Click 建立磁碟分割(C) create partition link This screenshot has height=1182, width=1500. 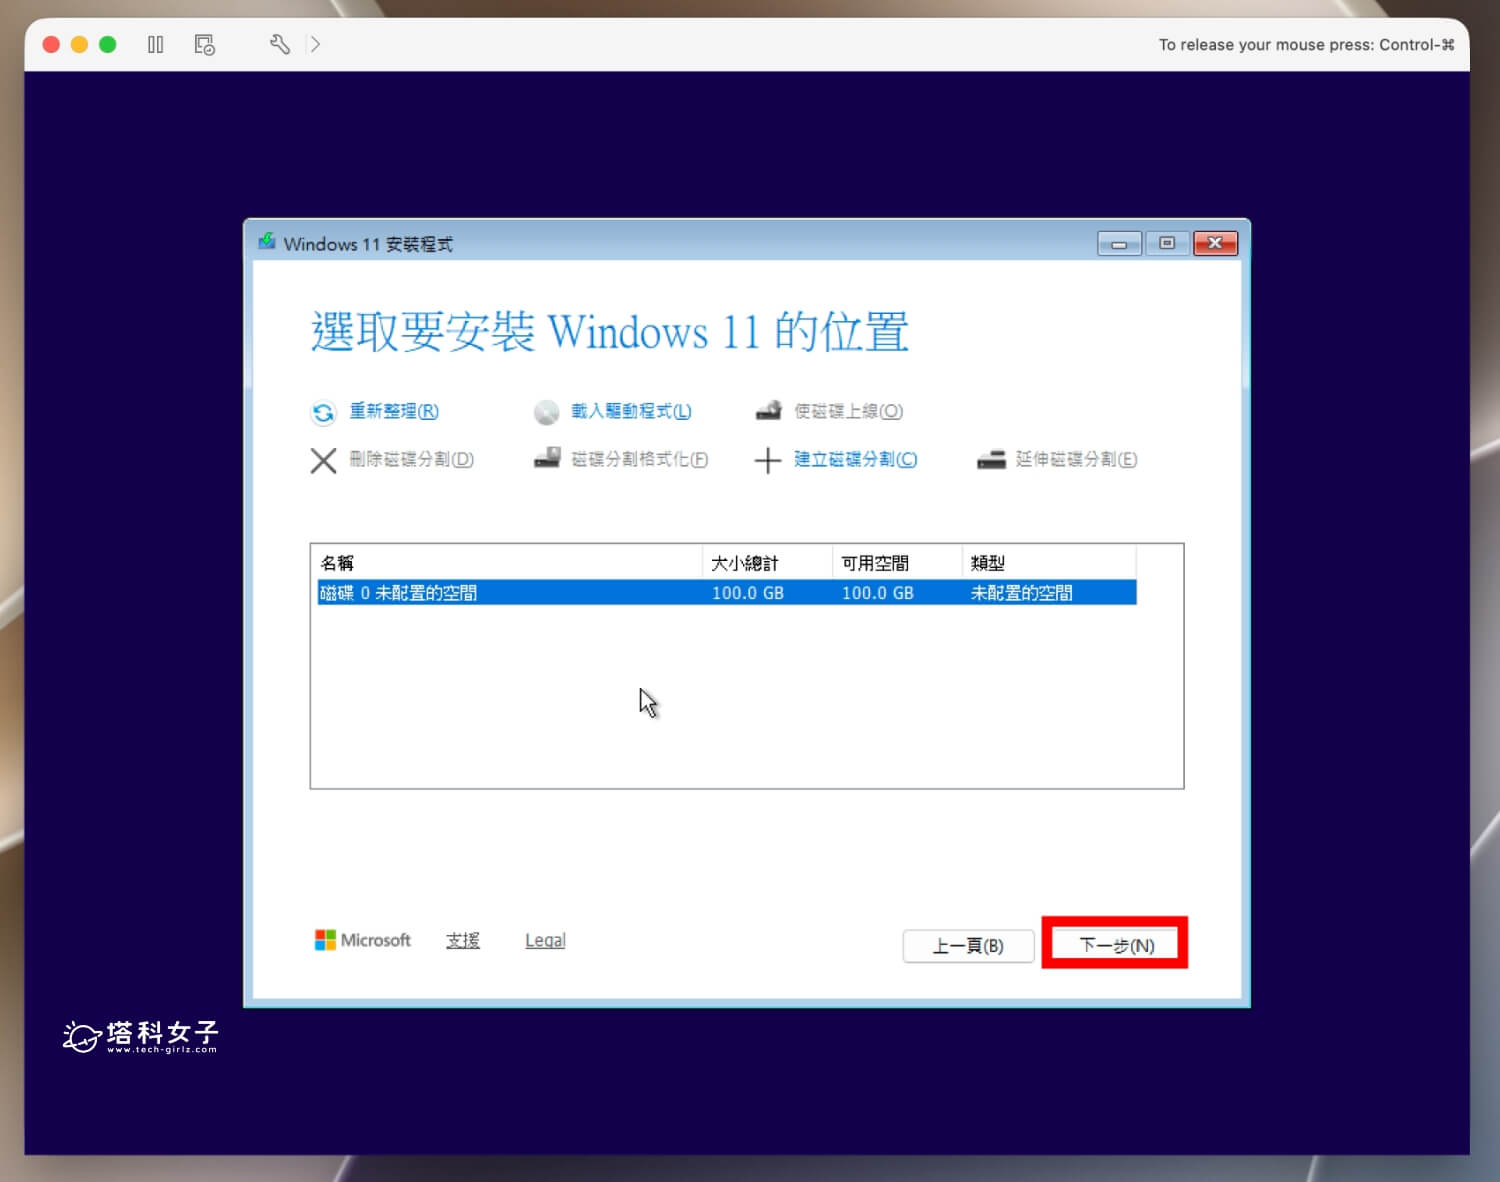(856, 459)
